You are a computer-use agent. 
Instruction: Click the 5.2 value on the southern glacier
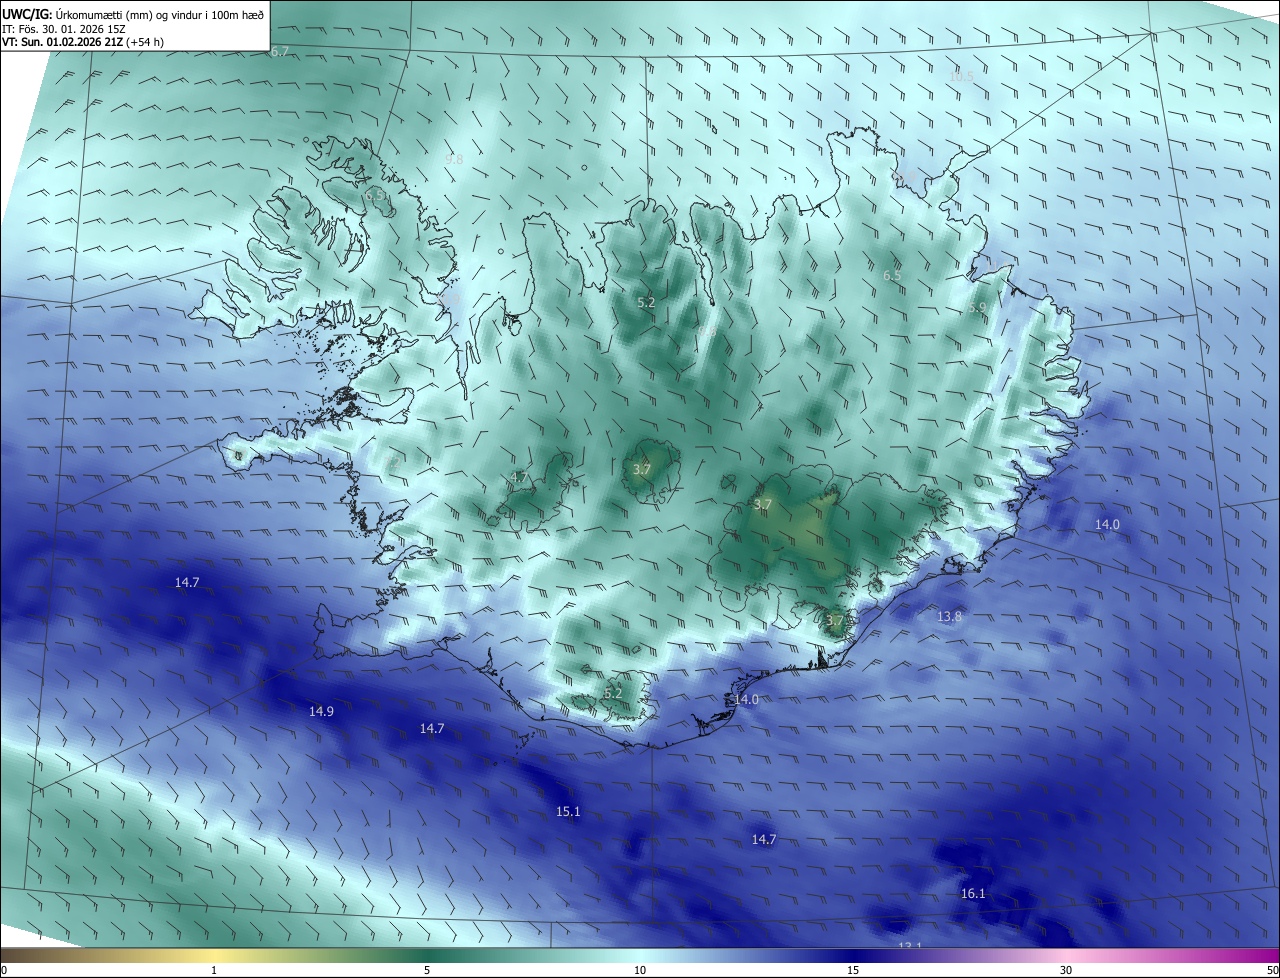pyautogui.click(x=613, y=693)
